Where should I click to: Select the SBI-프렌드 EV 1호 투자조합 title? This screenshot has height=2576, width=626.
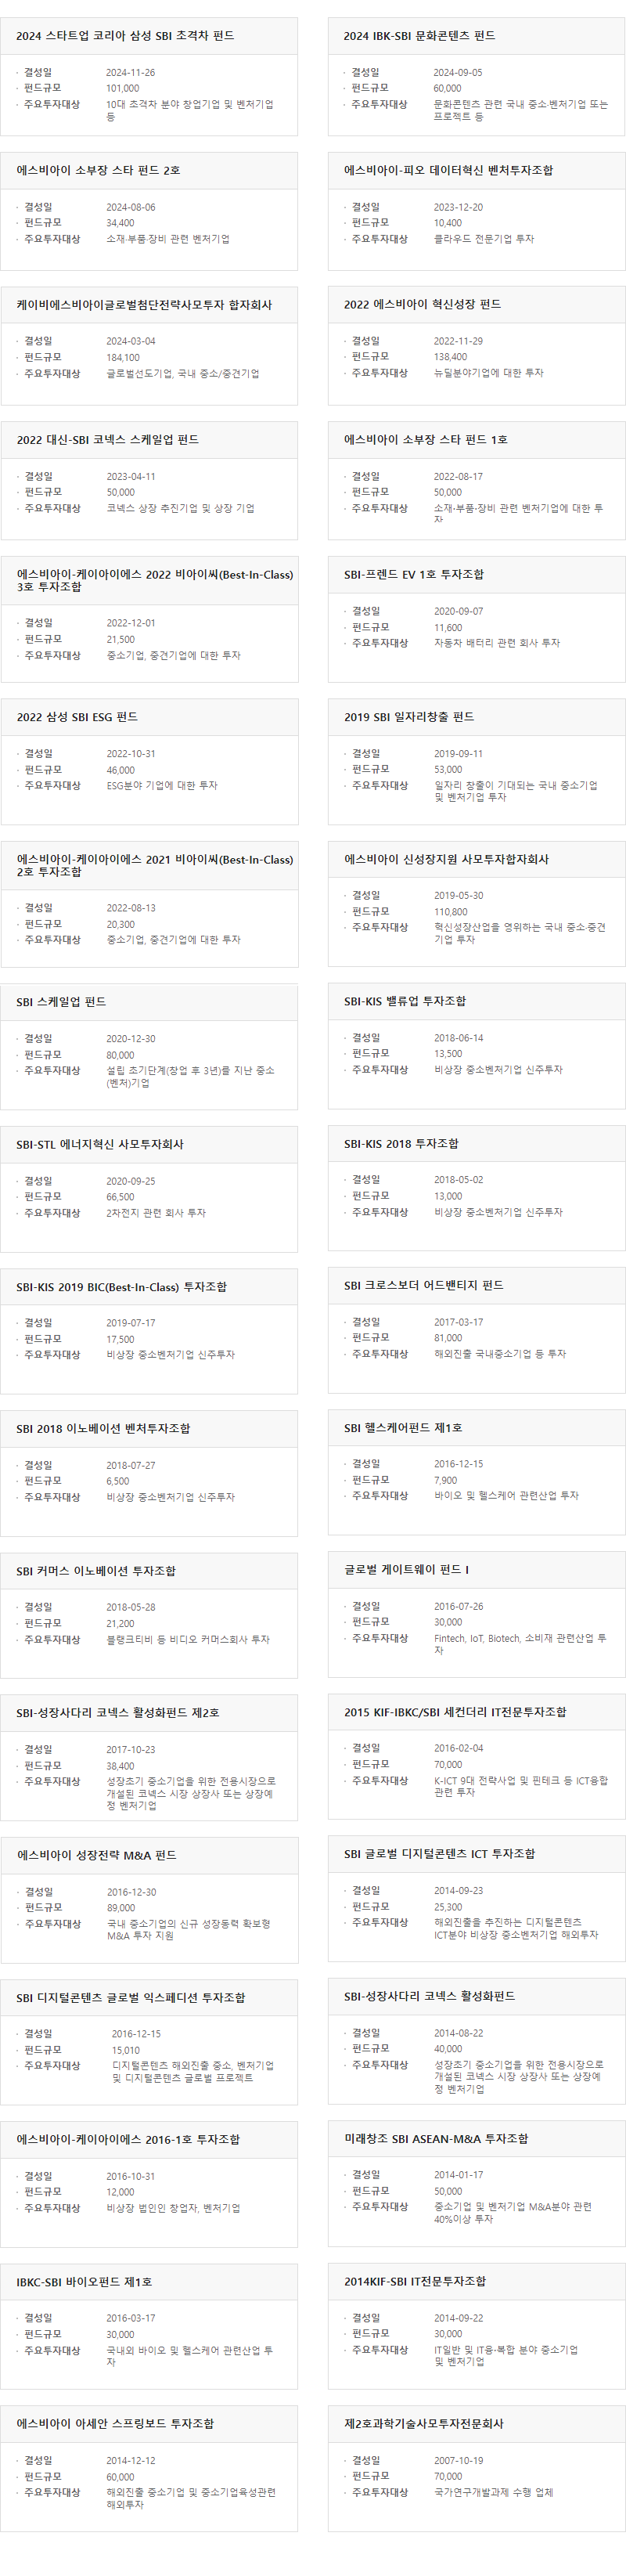[413, 575]
